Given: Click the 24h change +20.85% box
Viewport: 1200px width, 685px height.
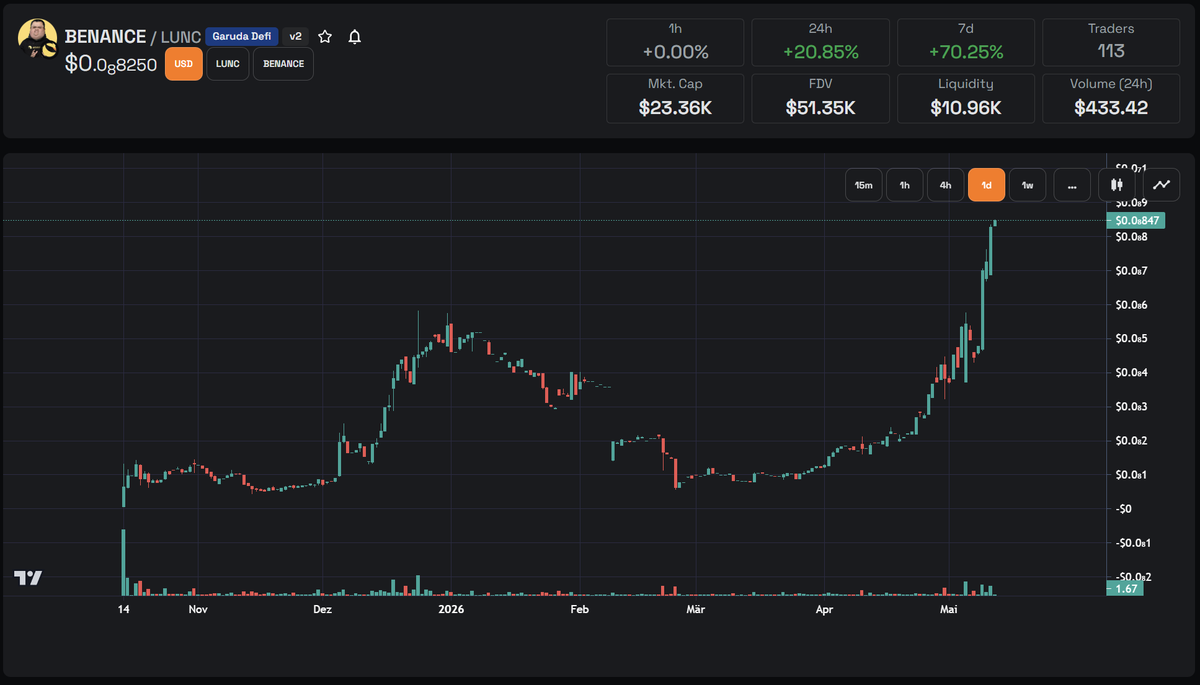Looking at the screenshot, I should point(821,42).
